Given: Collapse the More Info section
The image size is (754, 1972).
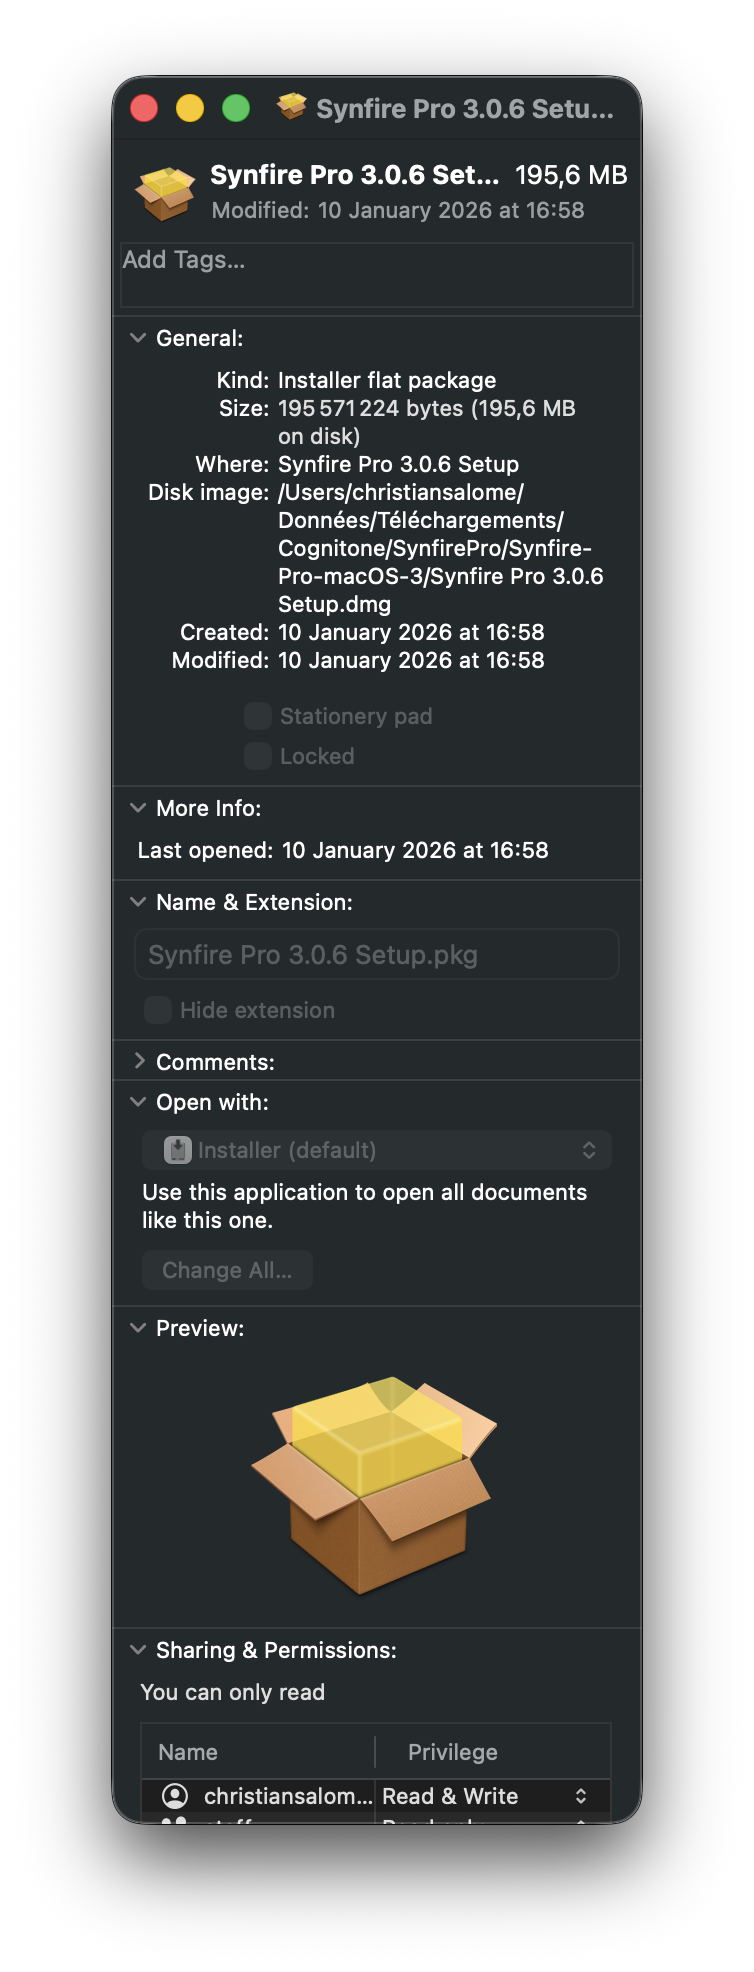Looking at the screenshot, I should point(138,808).
